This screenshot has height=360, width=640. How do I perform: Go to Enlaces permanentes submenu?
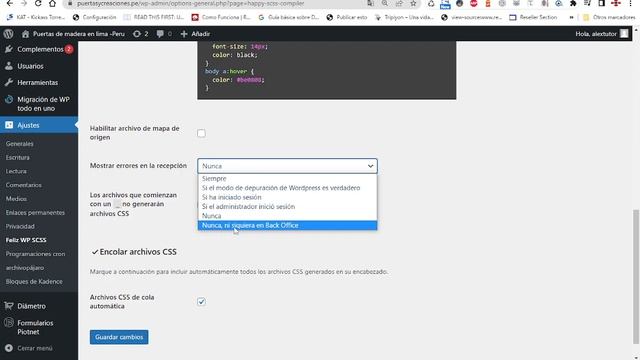(x=35, y=213)
